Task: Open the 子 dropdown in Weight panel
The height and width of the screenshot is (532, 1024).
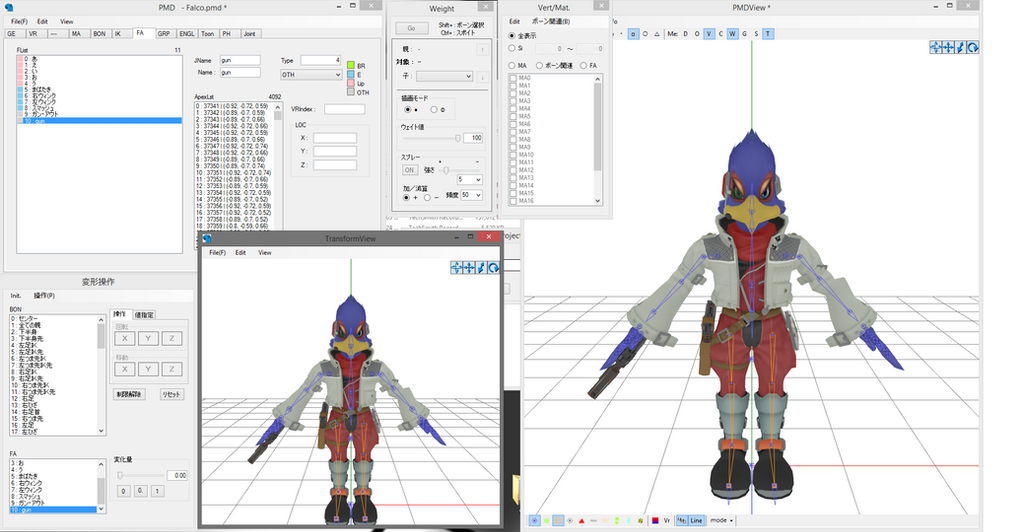Action: pyautogui.click(x=444, y=76)
